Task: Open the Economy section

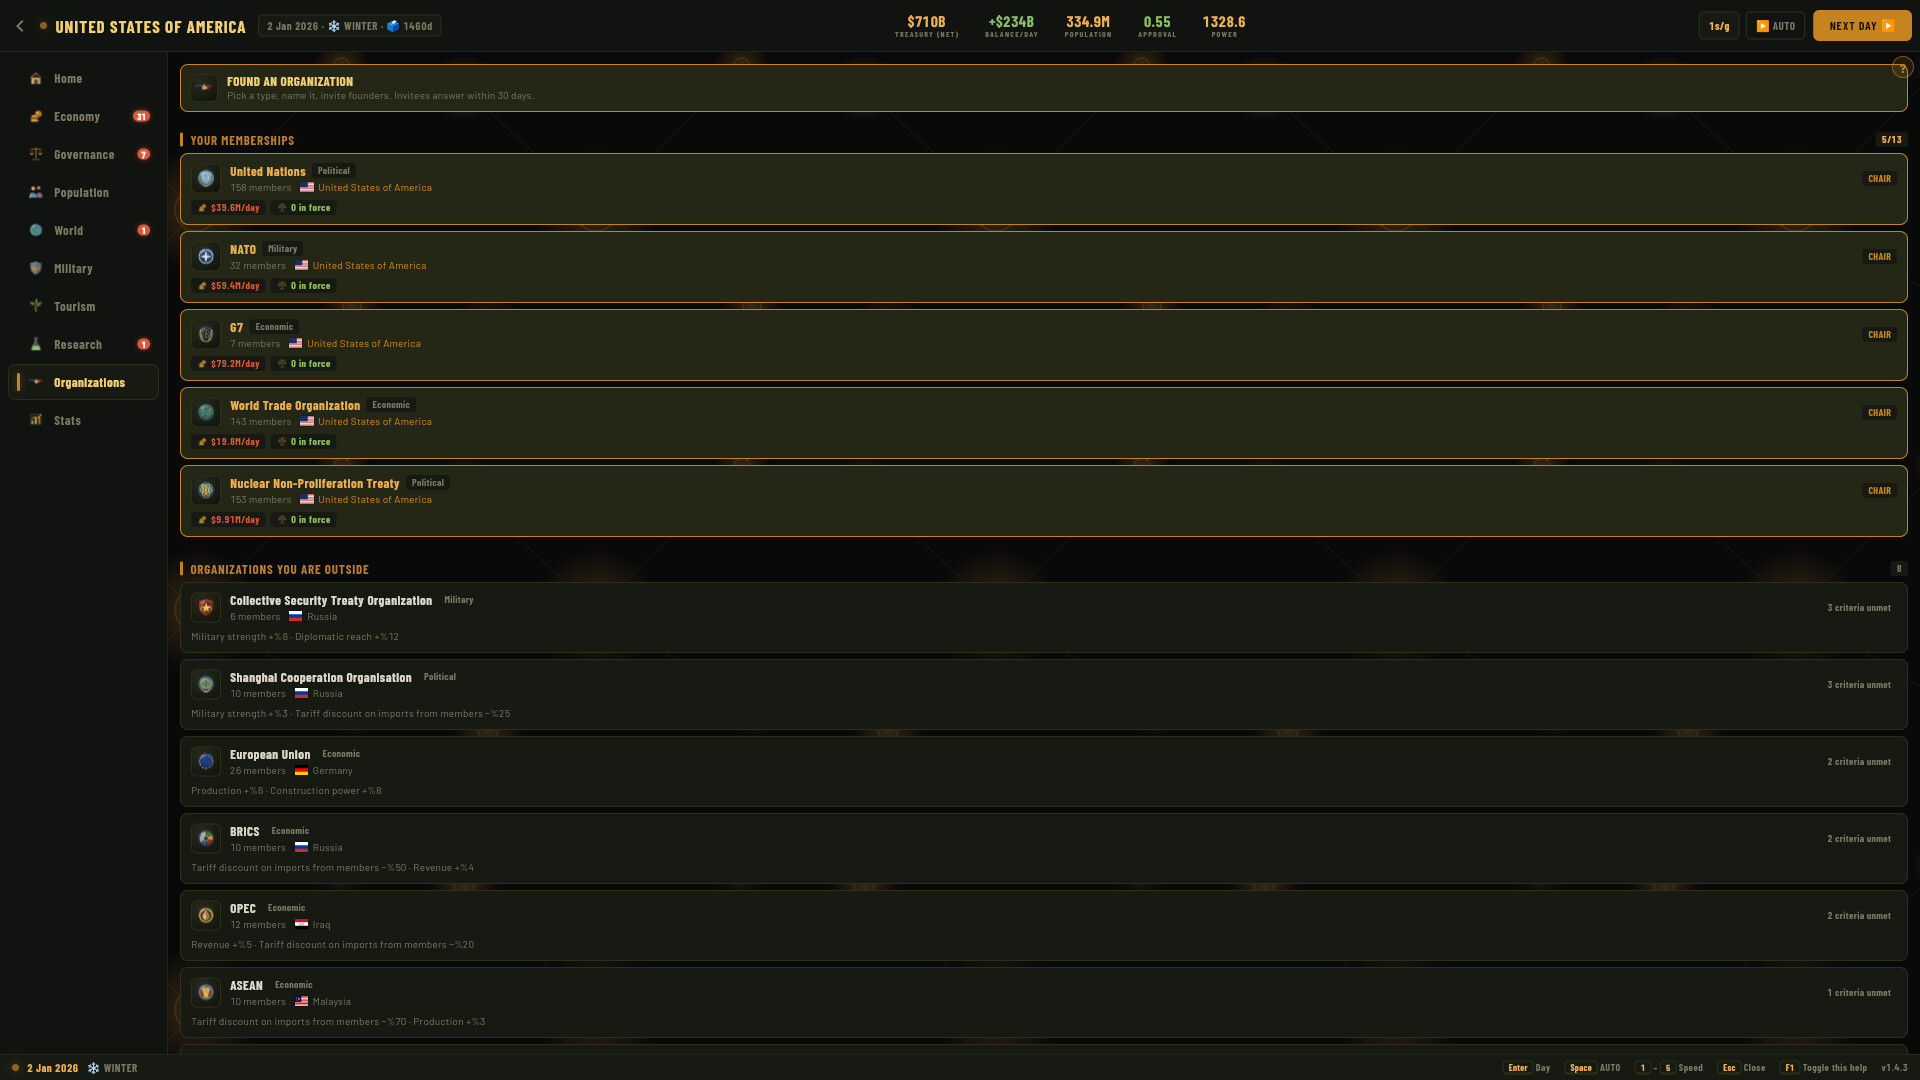Action: coord(84,117)
